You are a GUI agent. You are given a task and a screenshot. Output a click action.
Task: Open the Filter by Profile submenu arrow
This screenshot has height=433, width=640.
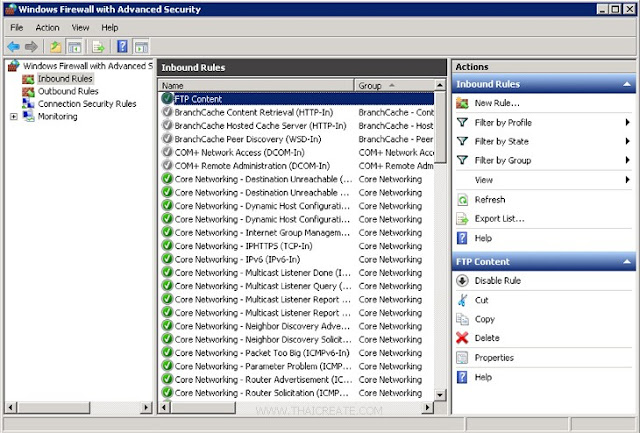tap(627, 122)
